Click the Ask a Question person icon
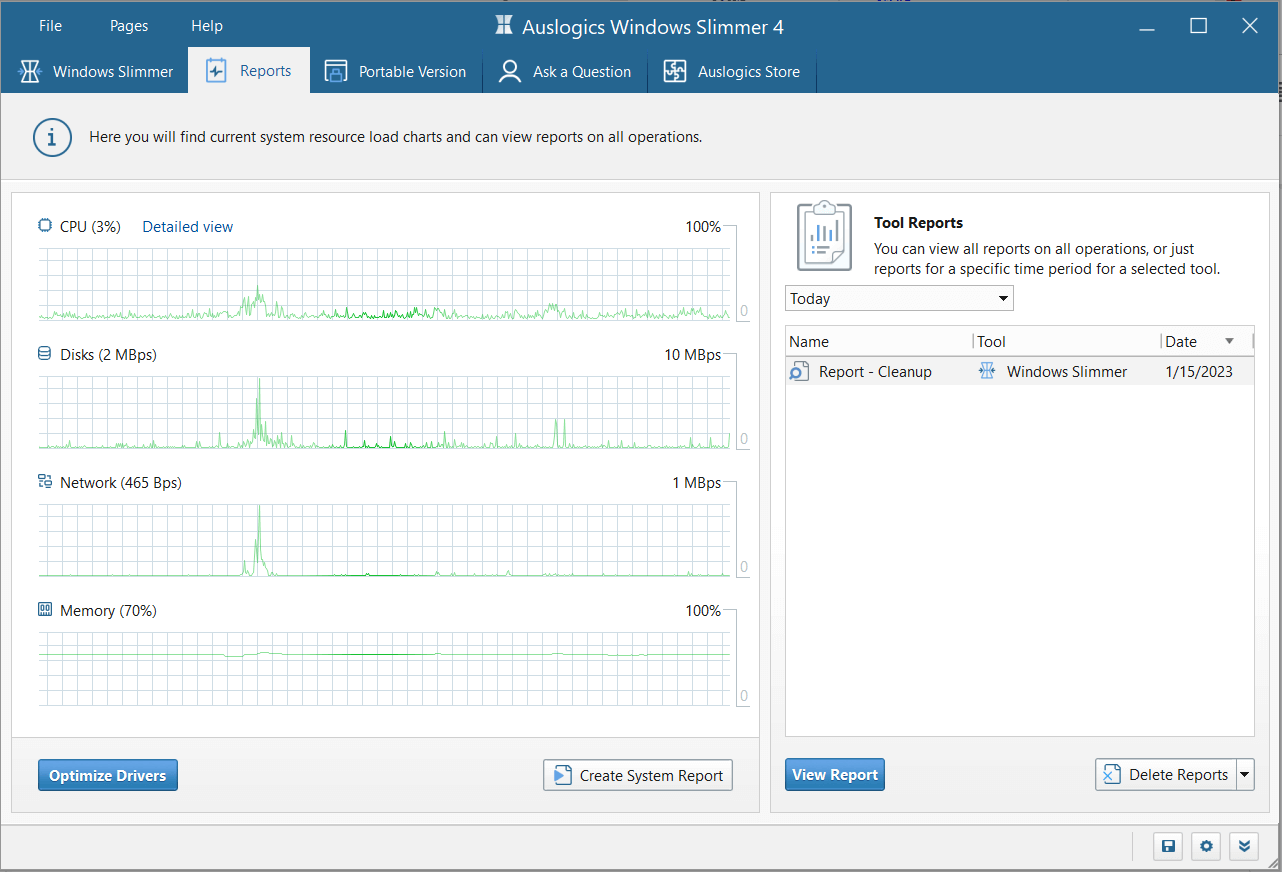Image resolution: width=1282 pixels, height=872 pixels. click(510, 72)
